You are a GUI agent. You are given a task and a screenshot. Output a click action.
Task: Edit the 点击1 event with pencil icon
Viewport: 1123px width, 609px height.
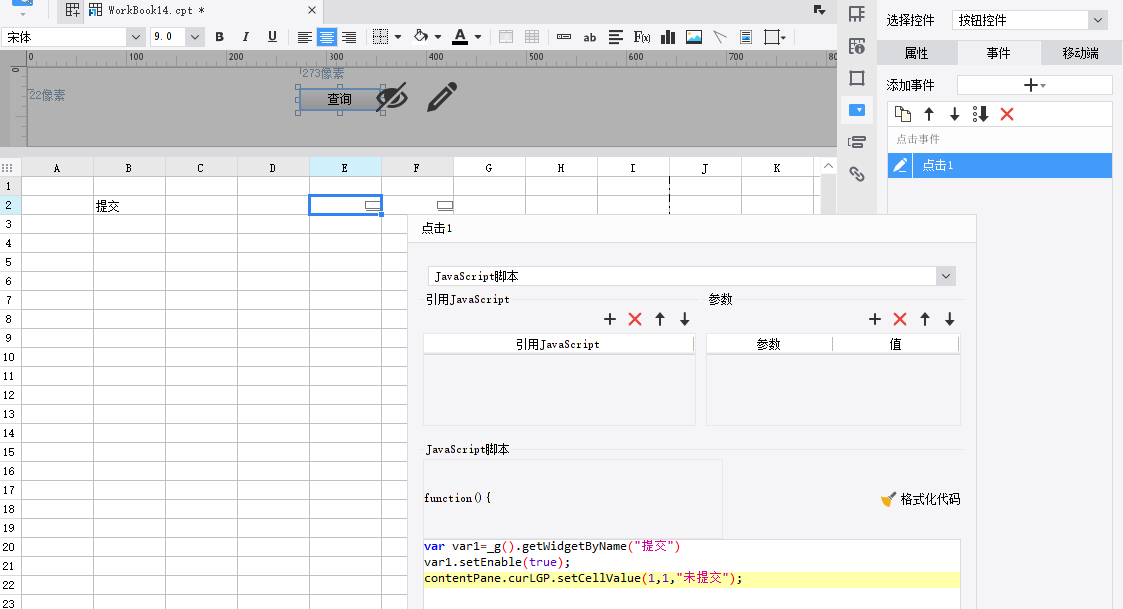click(x=900, y=166)
